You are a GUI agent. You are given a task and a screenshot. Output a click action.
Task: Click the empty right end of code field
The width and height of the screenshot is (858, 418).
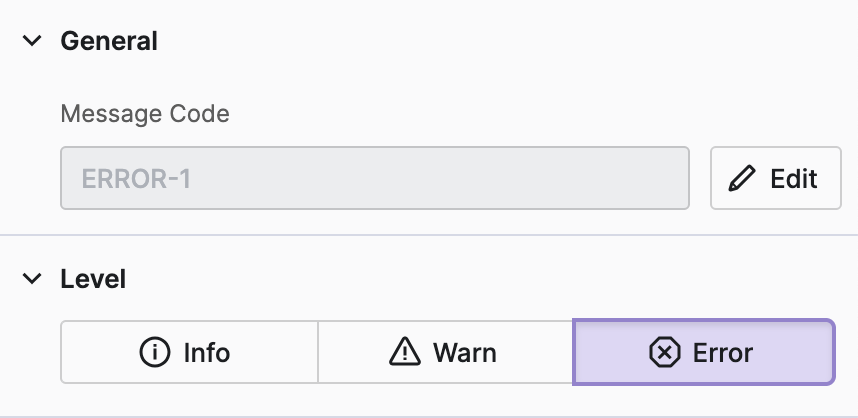(x=620, y=179)
